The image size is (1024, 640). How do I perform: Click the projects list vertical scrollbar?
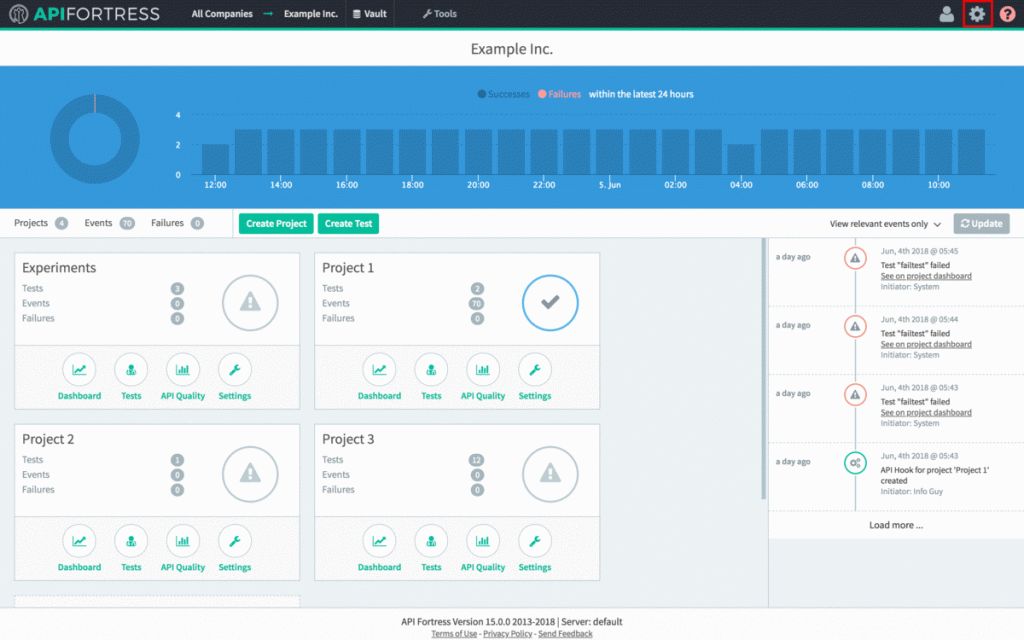coord(764,370)
